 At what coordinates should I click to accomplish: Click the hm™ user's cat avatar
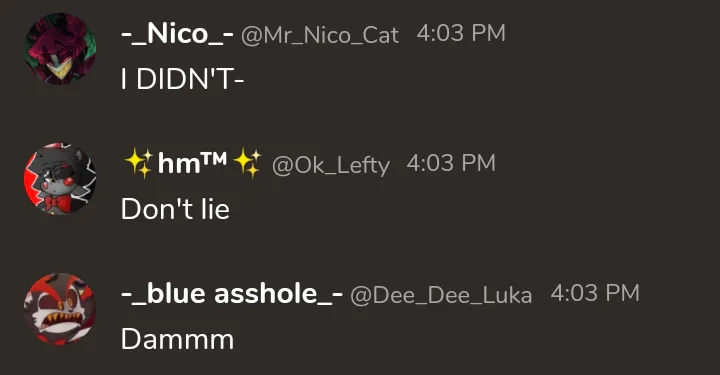click(x=60, y=179)
